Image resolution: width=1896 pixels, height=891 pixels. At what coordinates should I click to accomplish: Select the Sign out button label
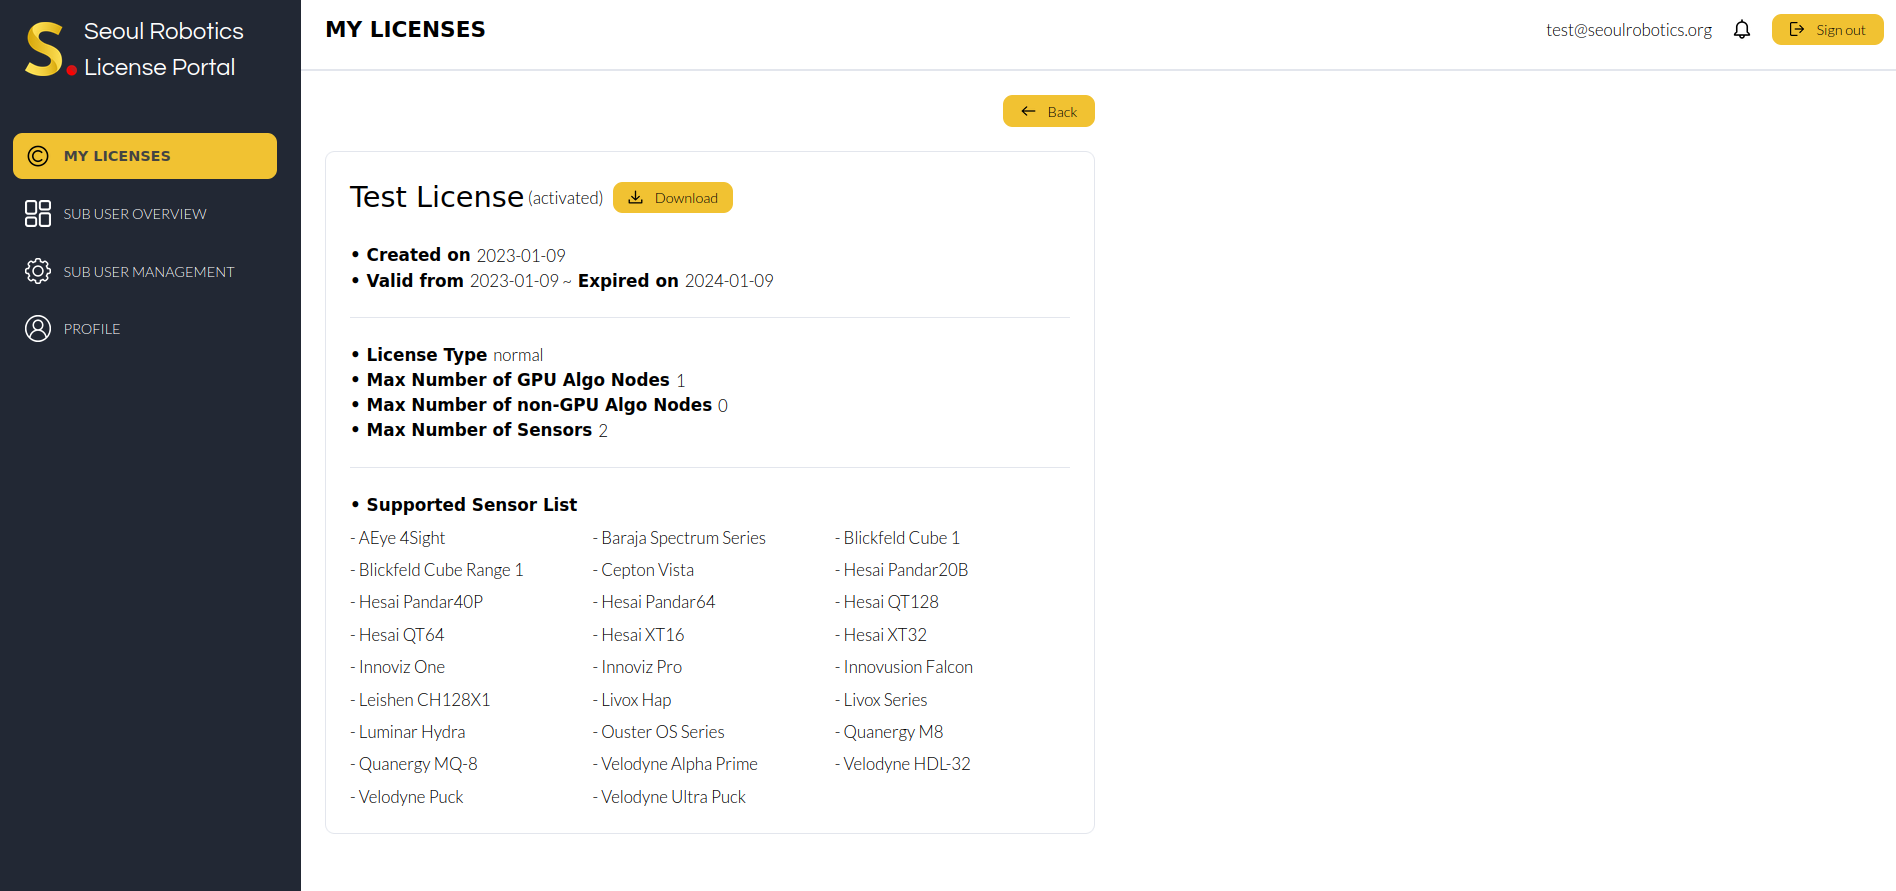(x=1840, y=30)
